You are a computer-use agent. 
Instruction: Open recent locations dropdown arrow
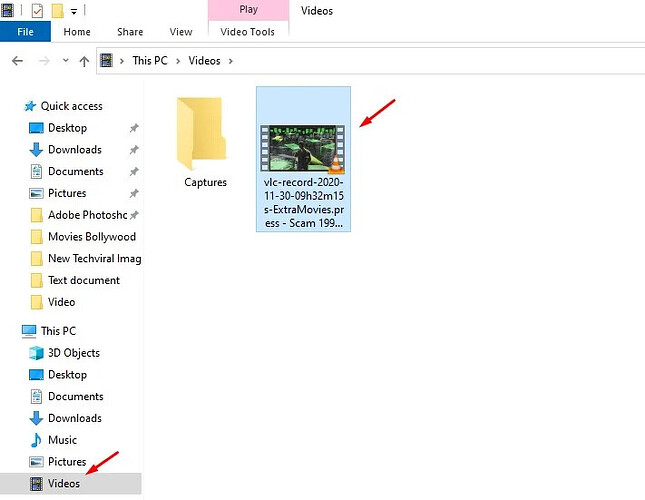click(65, 60)
